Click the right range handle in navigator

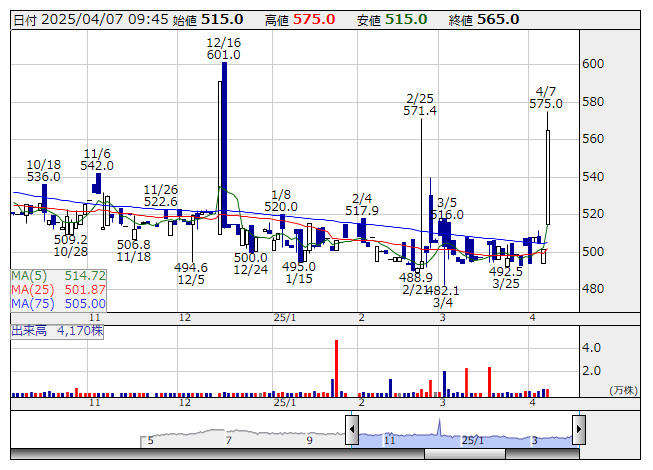click(579, 430)
